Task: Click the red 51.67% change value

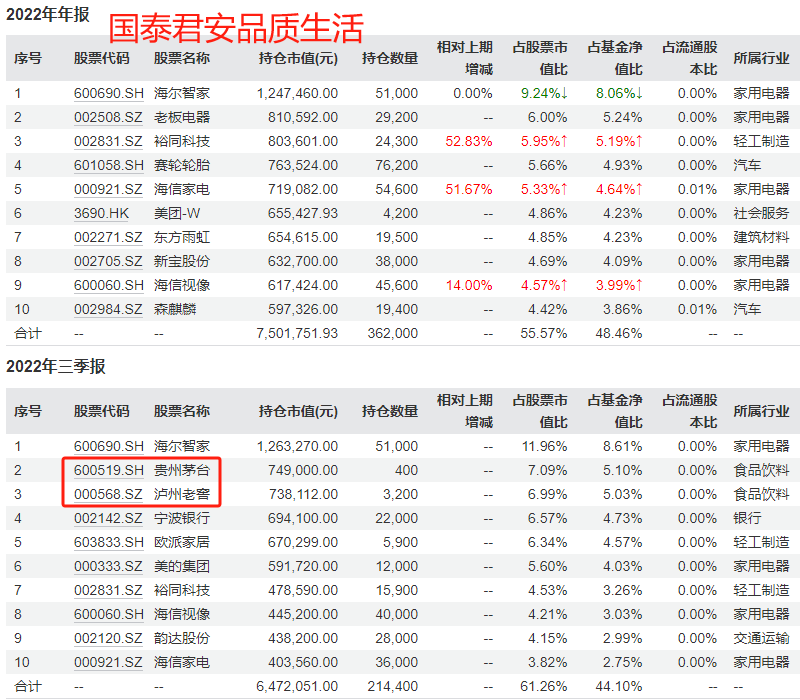Action: [469, 189]
